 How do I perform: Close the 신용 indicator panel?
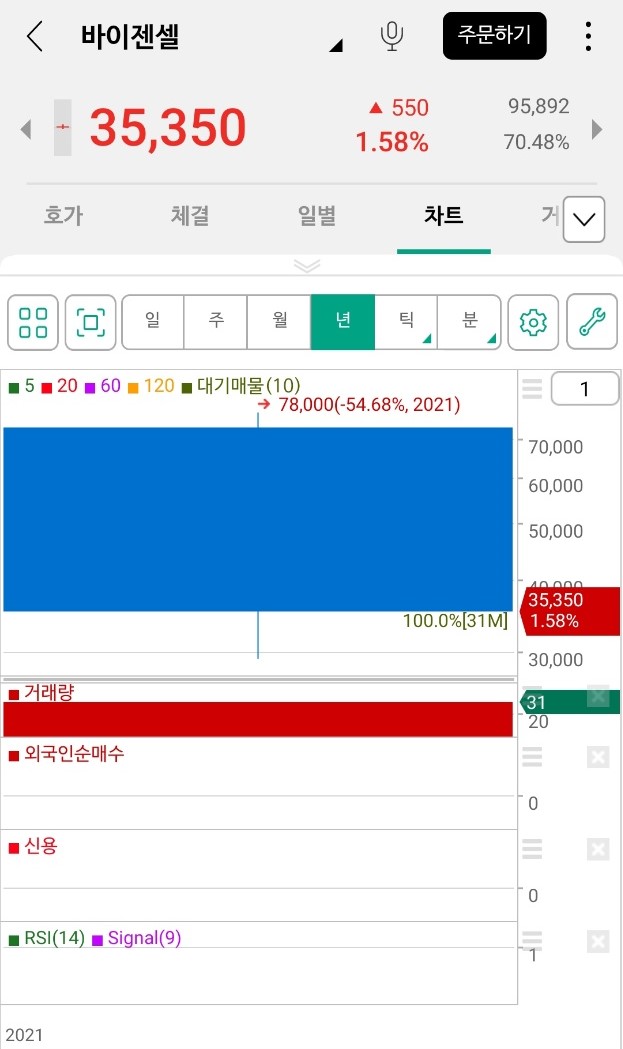tap(598, 850)
